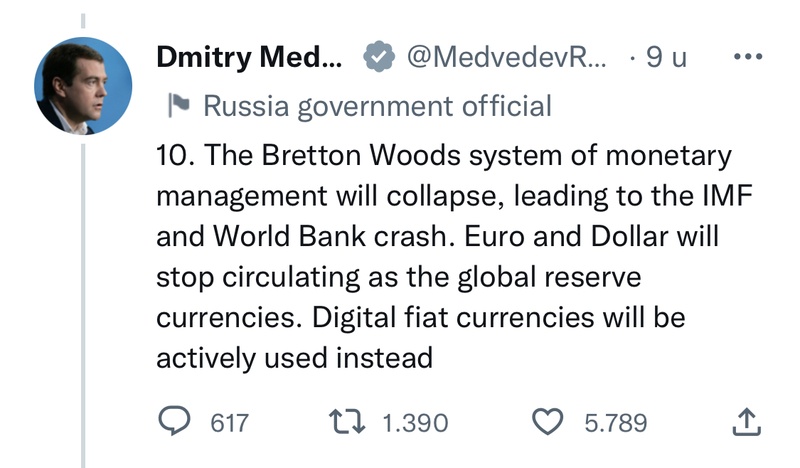Click the reply speech bubble icon
800x468 pixels.
177,423
